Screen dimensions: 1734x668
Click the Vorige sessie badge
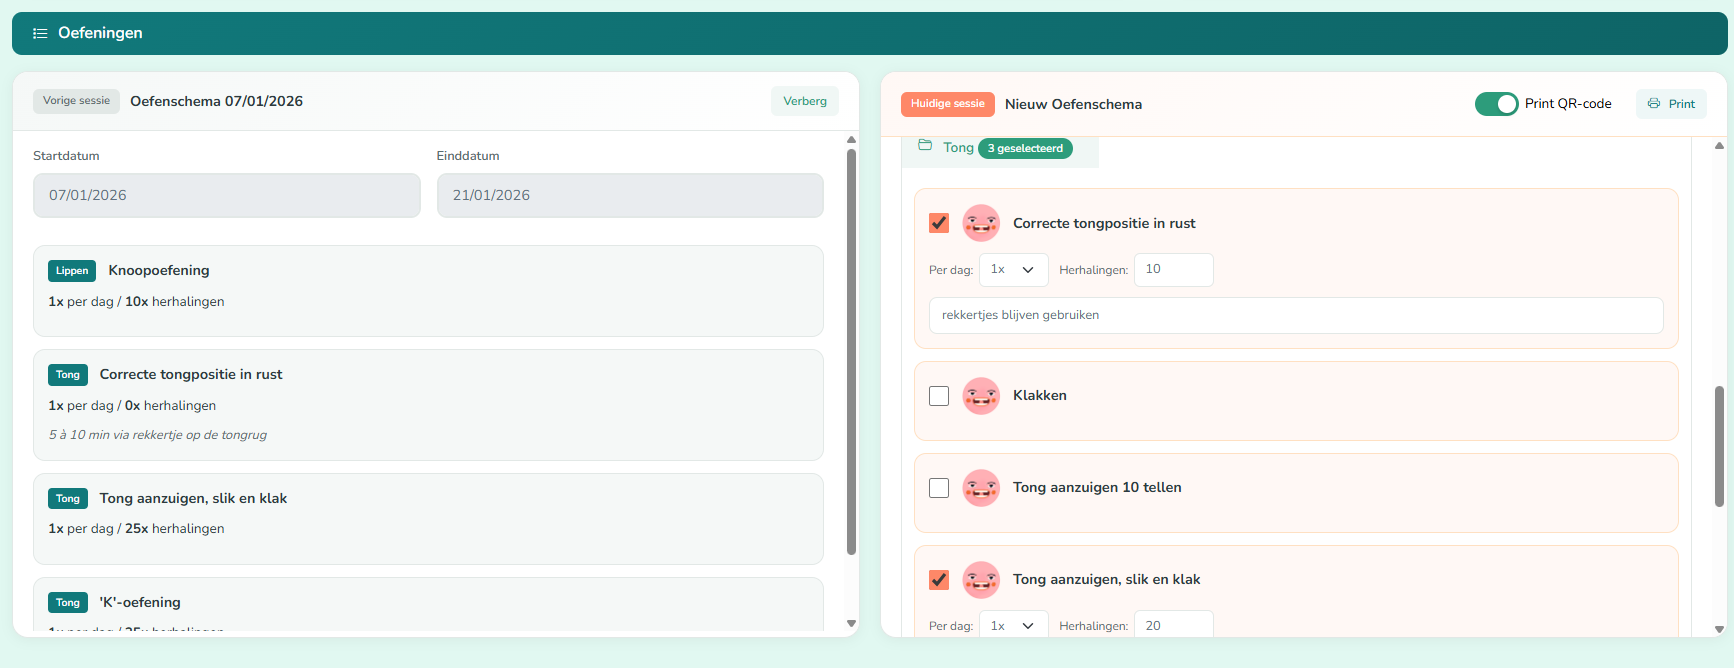pyautogui.click(x=76, y=101)
